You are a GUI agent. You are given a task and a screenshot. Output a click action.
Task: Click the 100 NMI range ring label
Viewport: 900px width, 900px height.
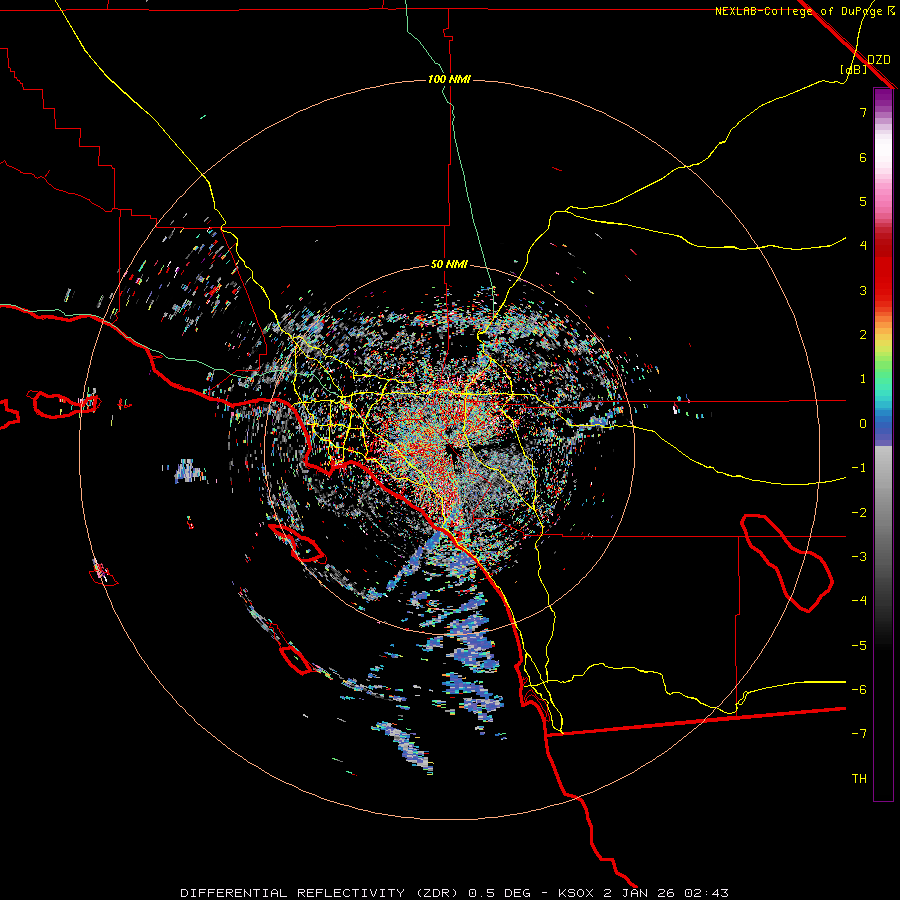tap(449, 79)
